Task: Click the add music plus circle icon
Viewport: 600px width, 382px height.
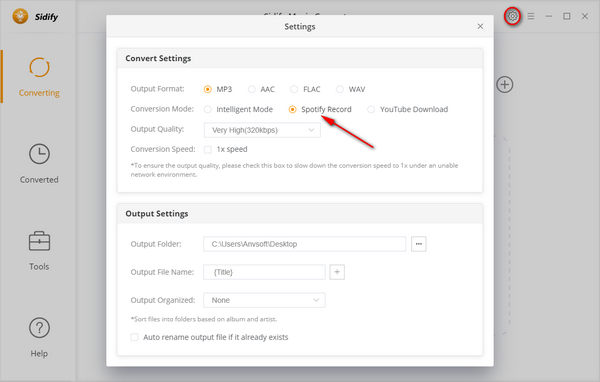Action: [x=505, y=85]
